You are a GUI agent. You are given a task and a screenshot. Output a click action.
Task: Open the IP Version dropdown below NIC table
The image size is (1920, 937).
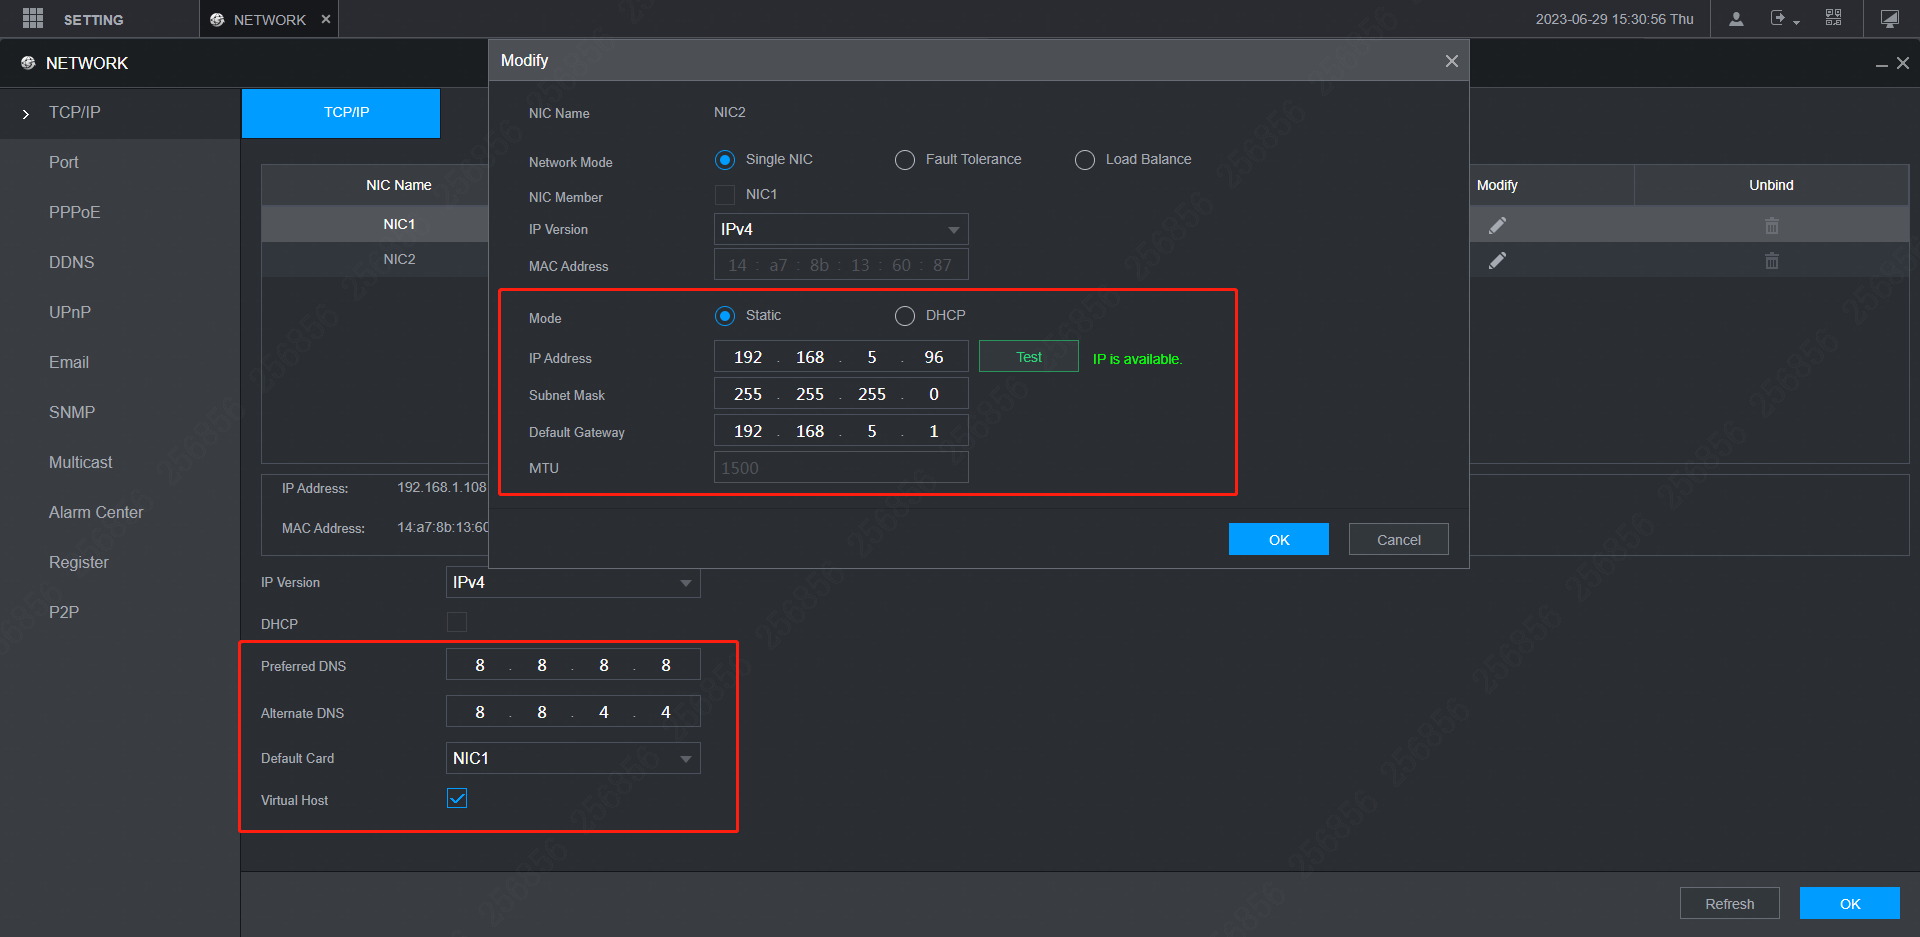click(572, 582)
